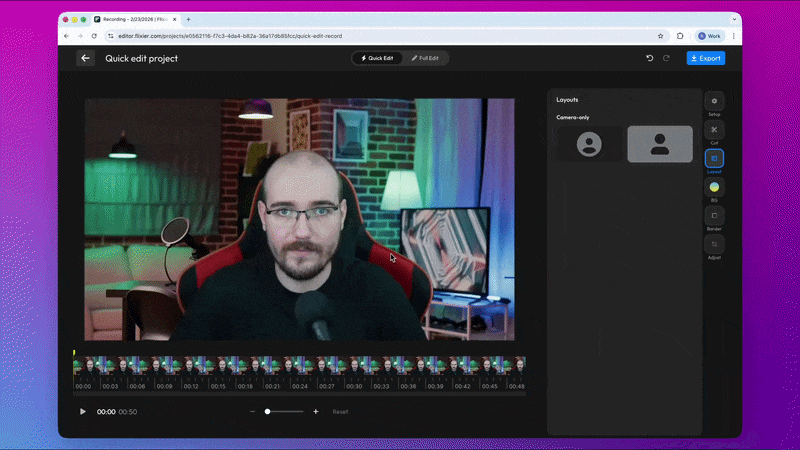Play the video preview

click(x=83, y=411)
